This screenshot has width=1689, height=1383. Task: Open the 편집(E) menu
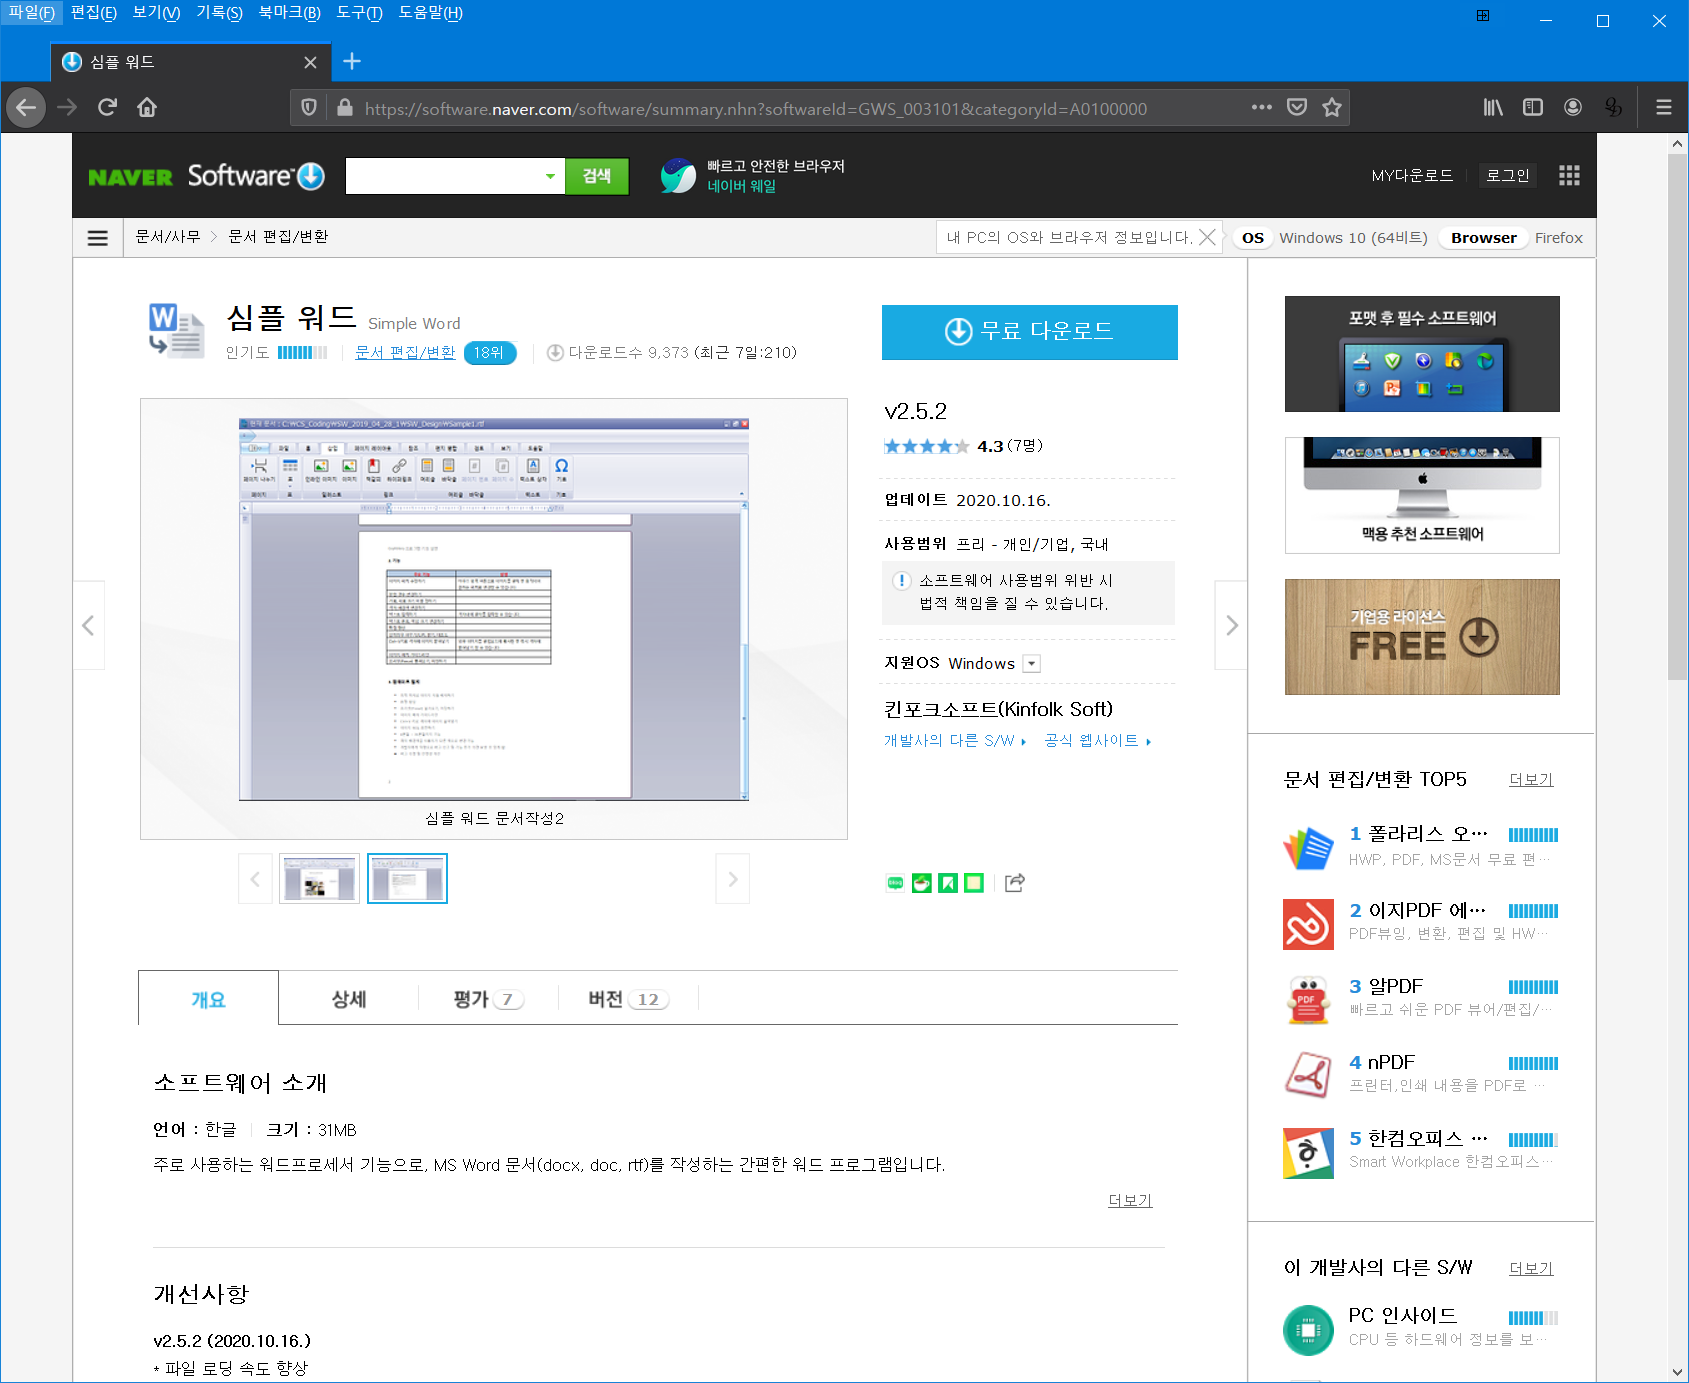coord(94,13)
